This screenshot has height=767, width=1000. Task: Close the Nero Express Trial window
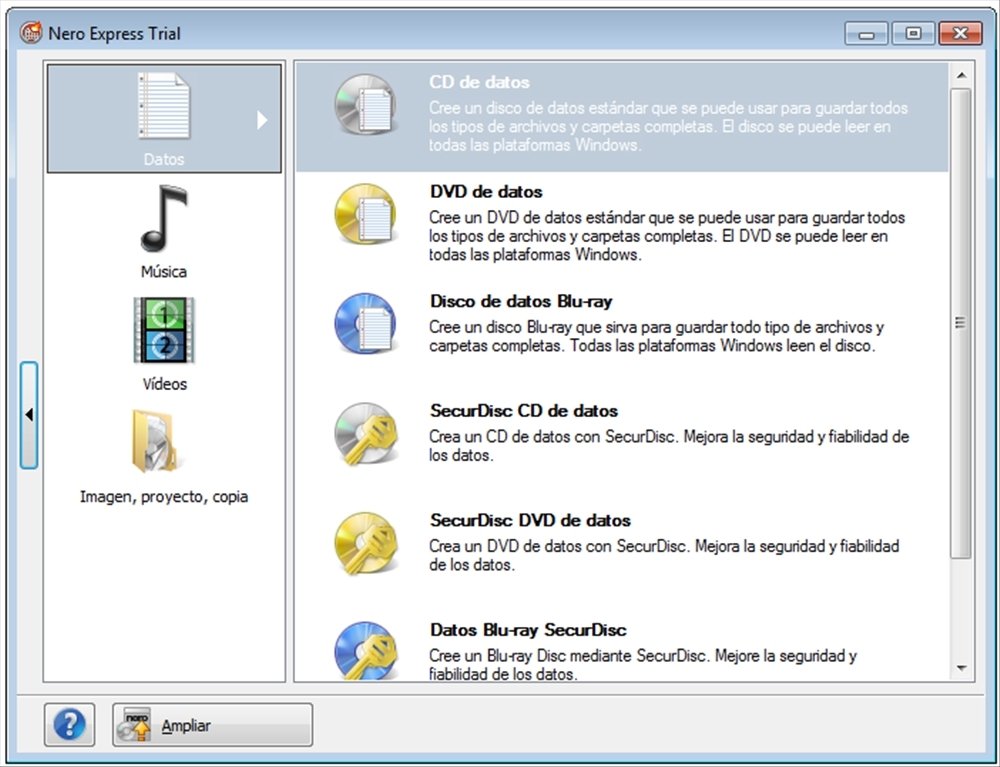click(x=960, y=33)
